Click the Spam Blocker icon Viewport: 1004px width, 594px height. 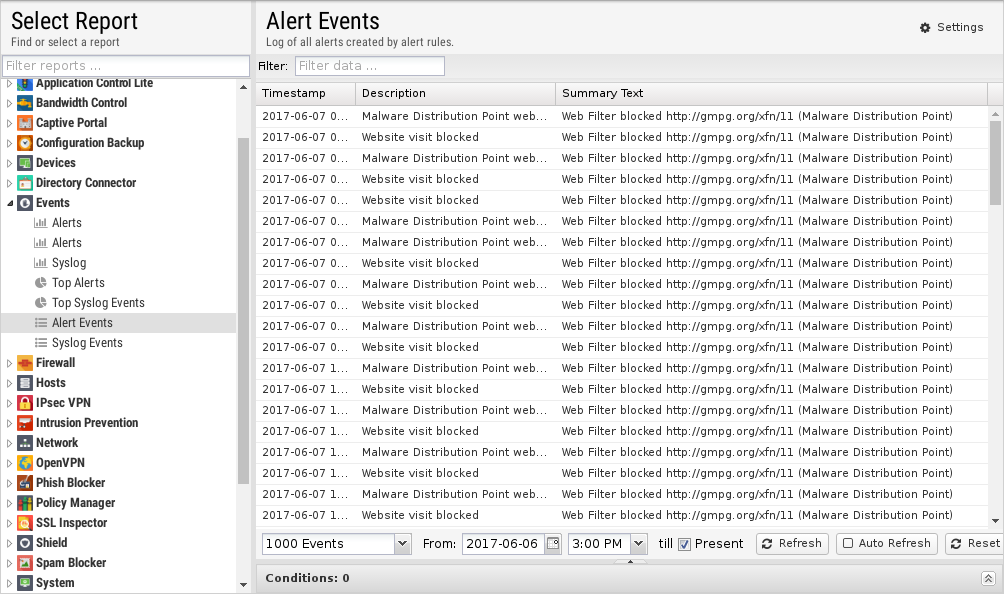coord(25,563)
